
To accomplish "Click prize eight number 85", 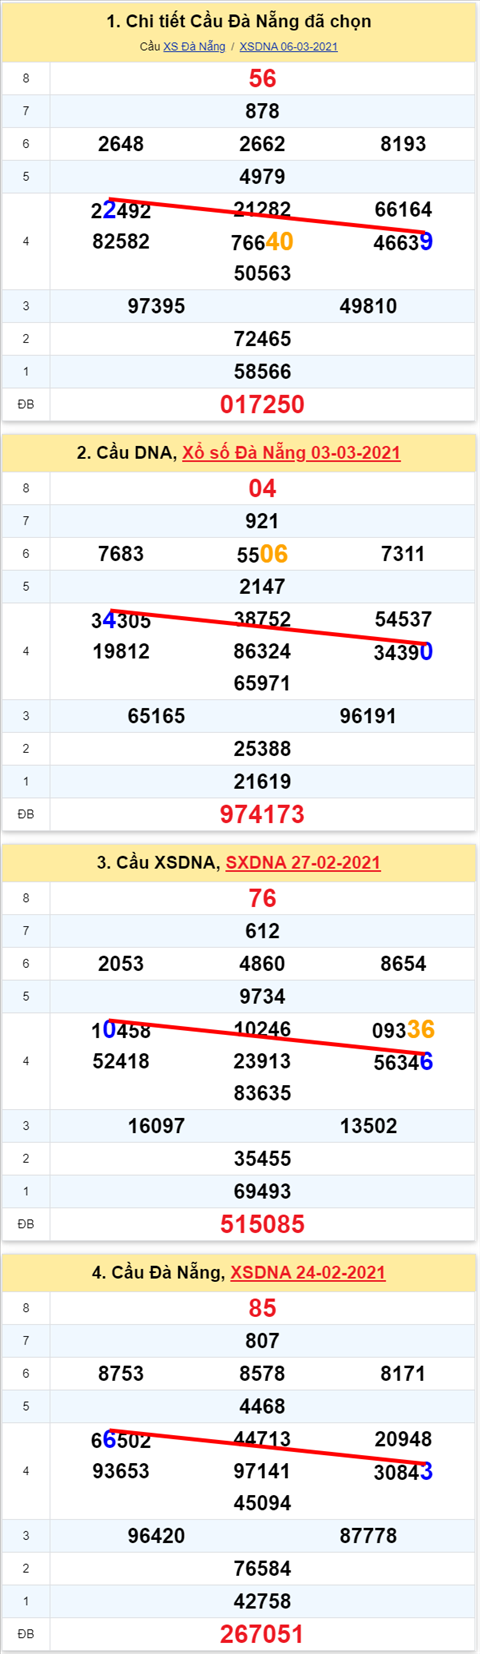I will [x=262, y=1309].
